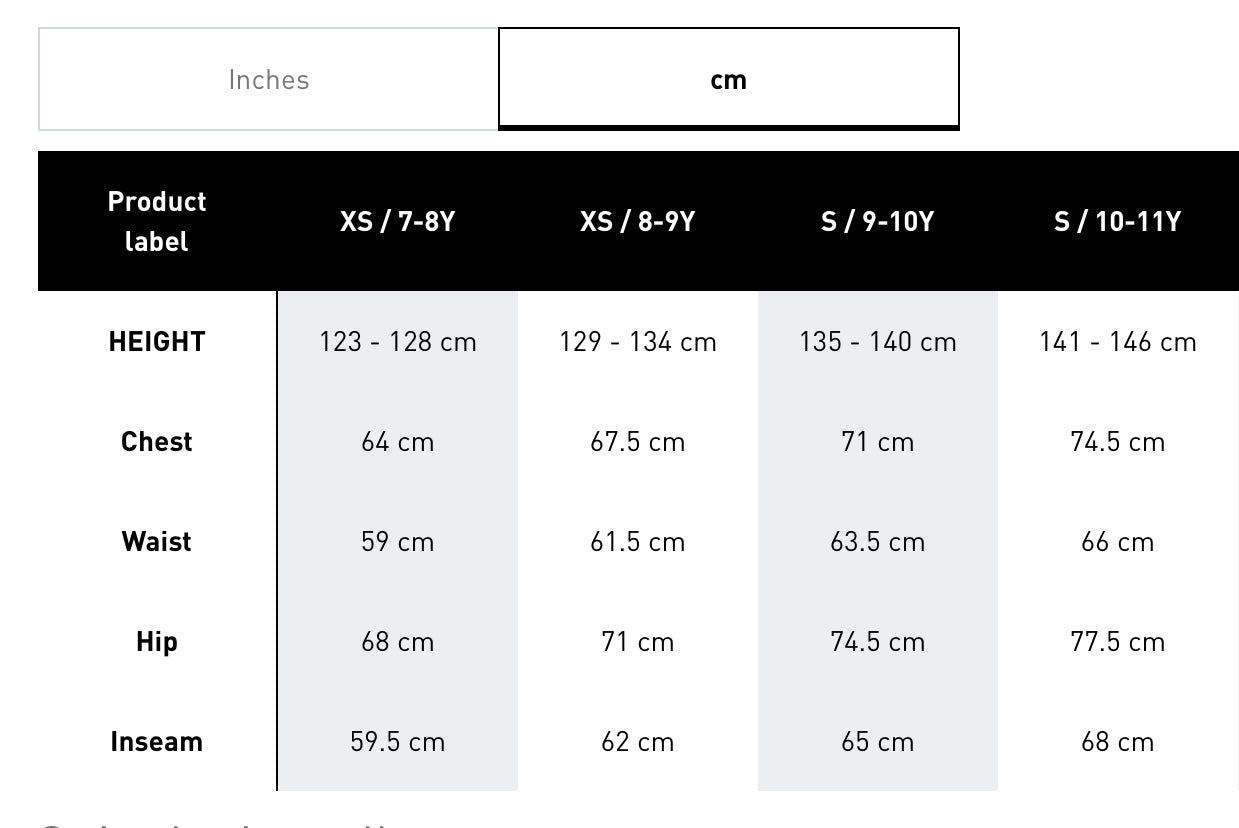This screenshot has height=828, width=1239.
Task: Select the cm tab
Action: pos(728,79)
